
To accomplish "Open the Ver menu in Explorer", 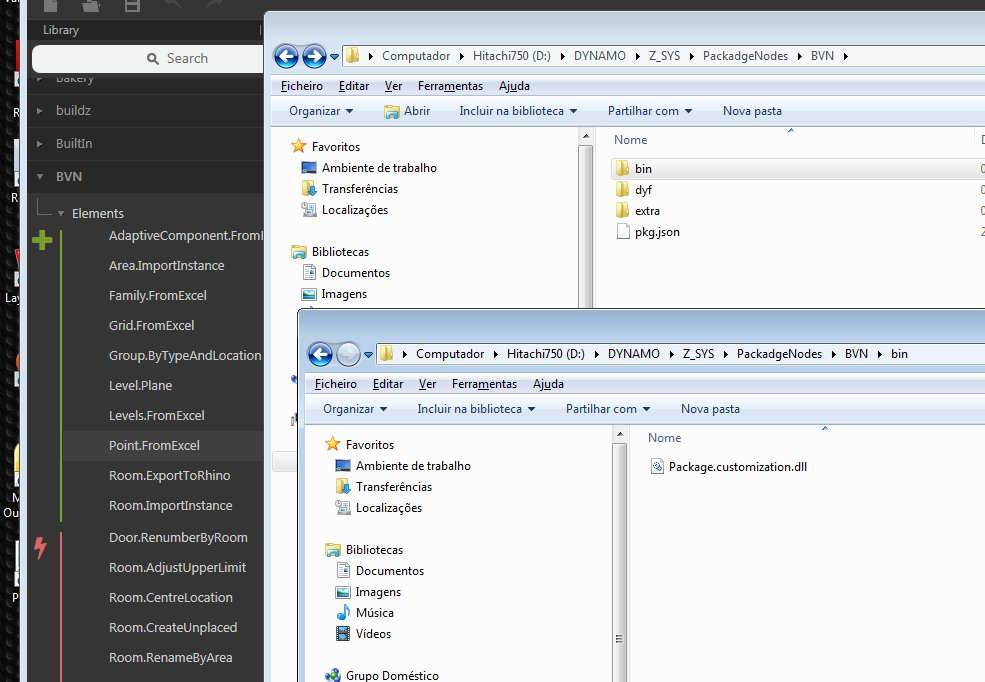I will tap(392, 86).
